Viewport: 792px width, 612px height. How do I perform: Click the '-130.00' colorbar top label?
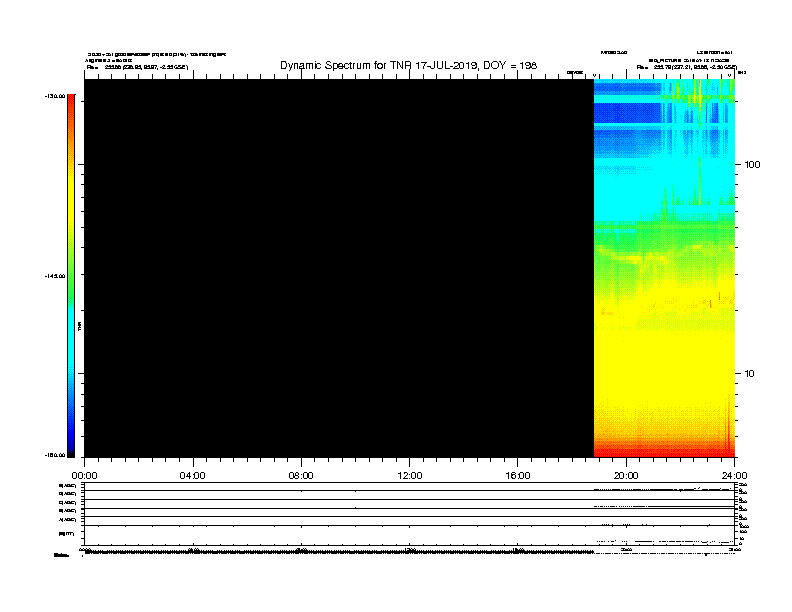pyautogui.click(x=55, y=96)
